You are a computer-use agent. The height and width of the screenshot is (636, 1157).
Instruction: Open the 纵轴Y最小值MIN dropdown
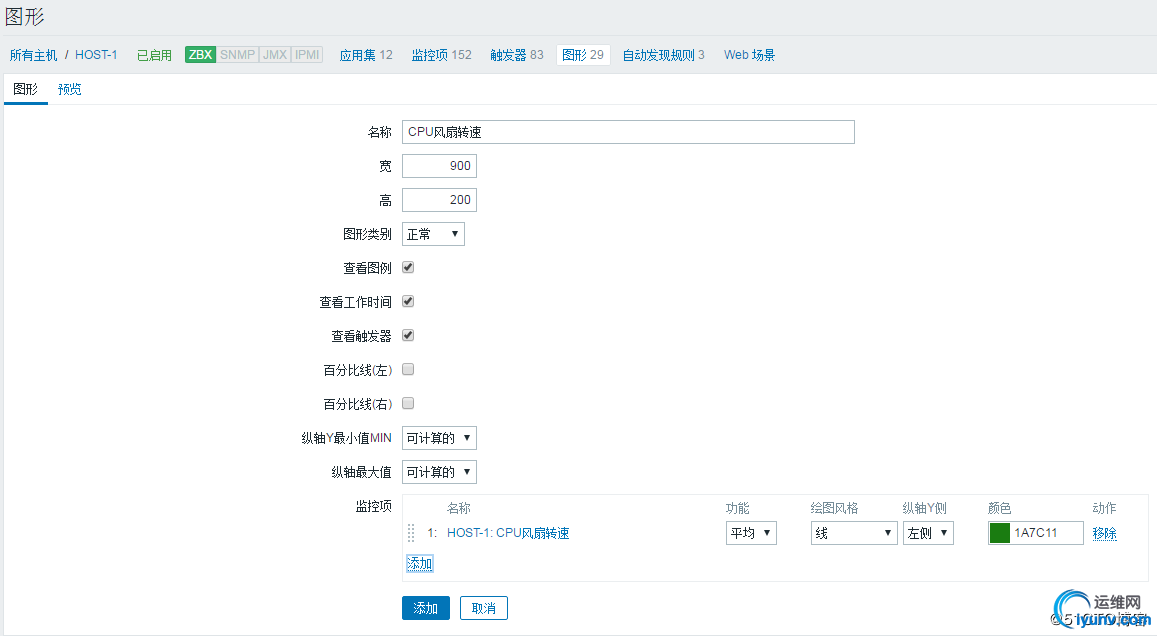tap(438, 437)
